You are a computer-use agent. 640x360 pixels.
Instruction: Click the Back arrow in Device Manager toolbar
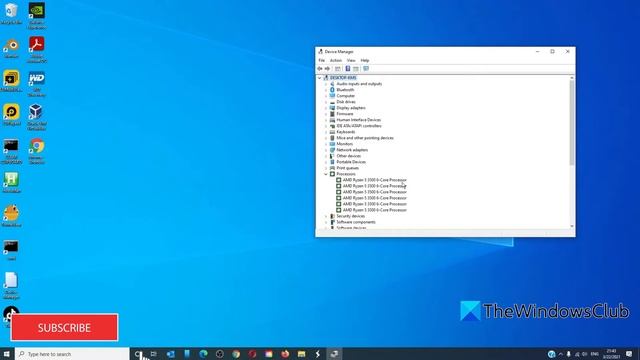320,69
